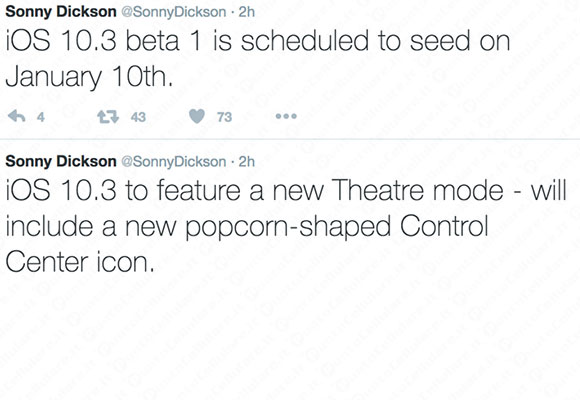The height and width of the screenshot is (400, 580).
Task: Open the tweet reading 'to feature a new'
Action: tap(286, 226)
